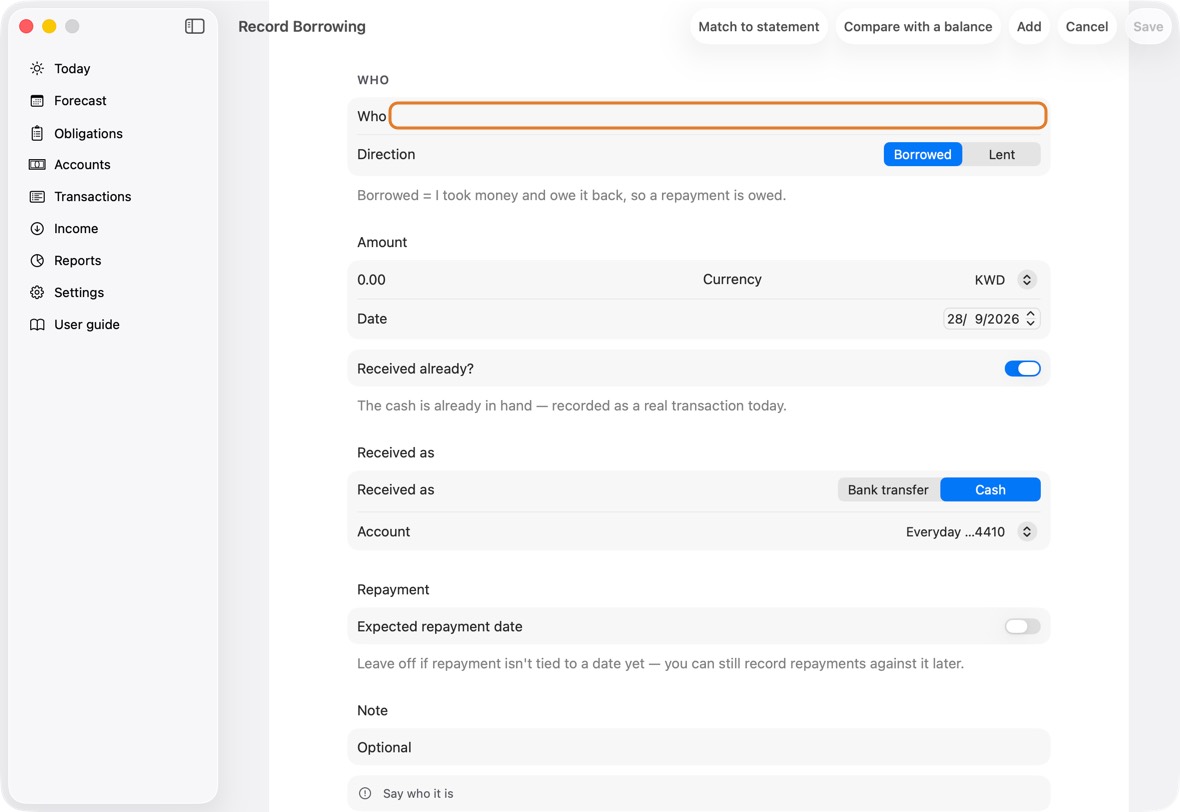This screenshot has height=812, width=1180.
Task: Open the Income section
Action: pos(76,229)
